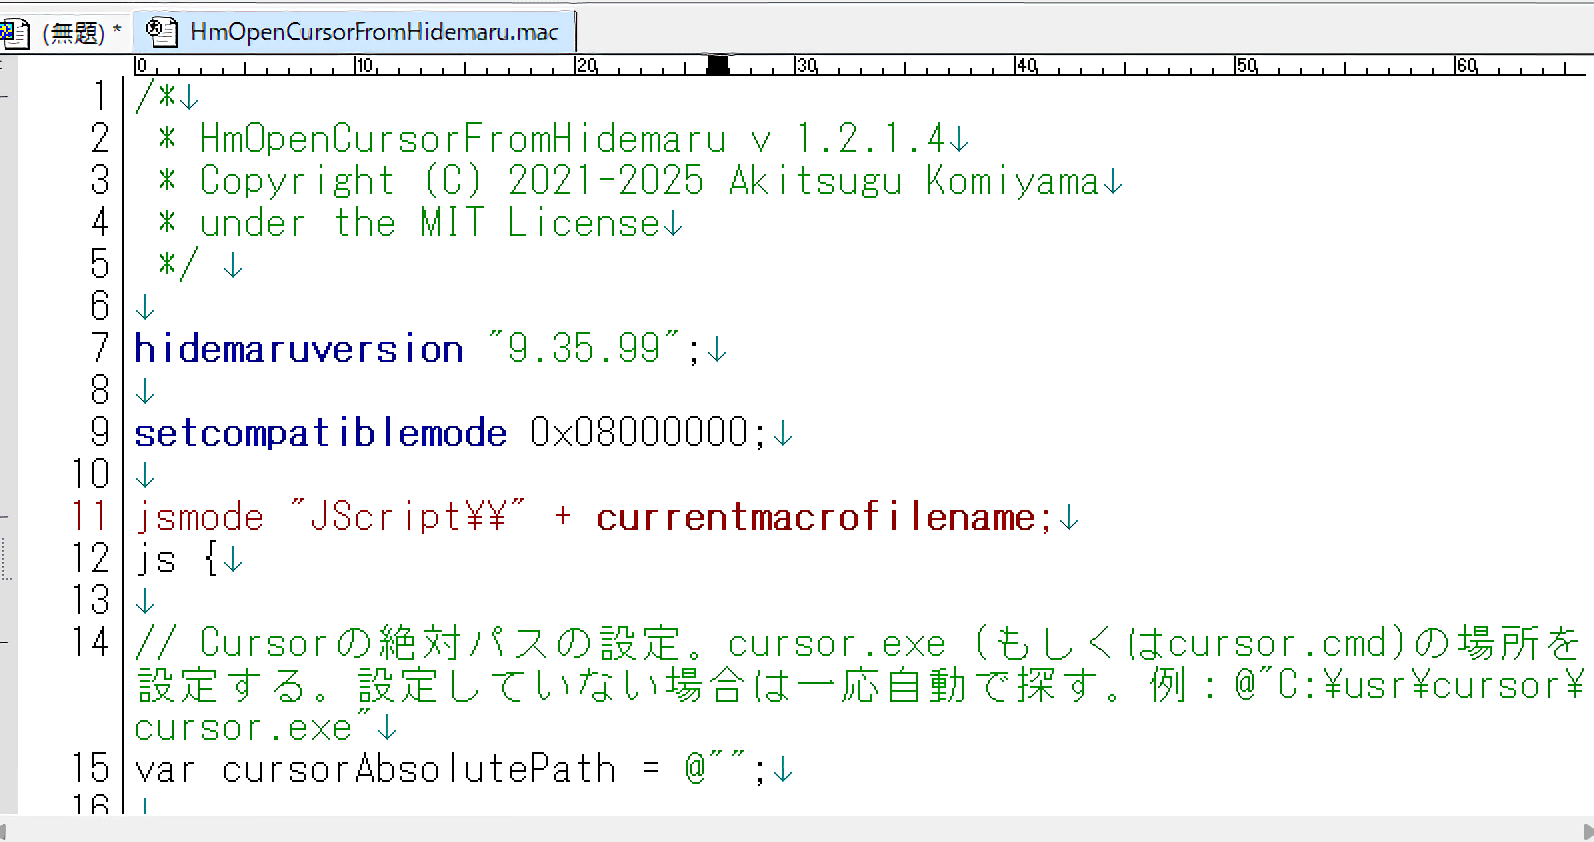Select the HmOpenCursorFromHidemaru.mac tab
1594x842 pixels.
[373, 32]
